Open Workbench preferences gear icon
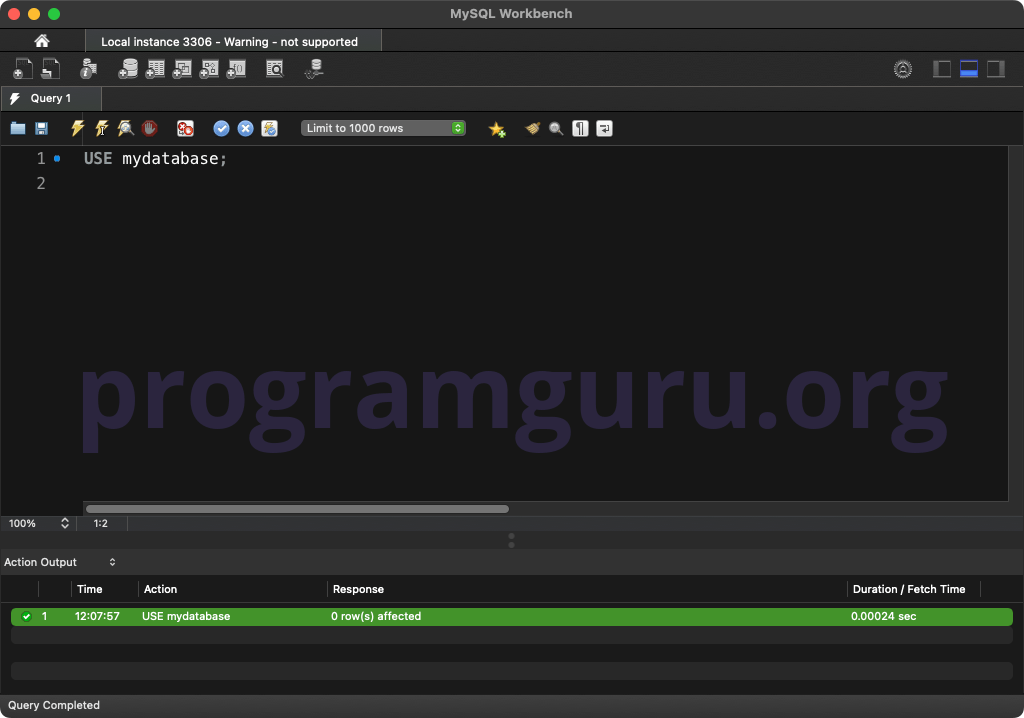This screenshot has height=718, width=1024. 903,69
